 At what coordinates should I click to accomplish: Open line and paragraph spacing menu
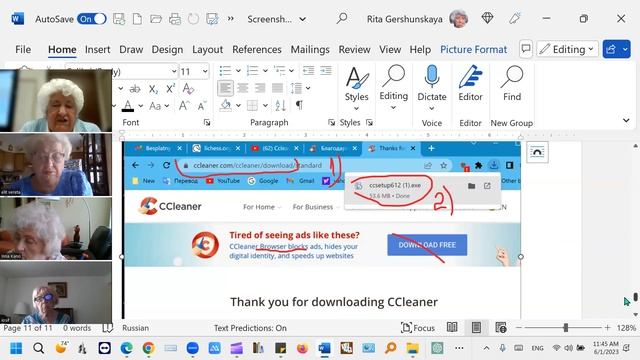pyautogui.click(x=296, y=88)
